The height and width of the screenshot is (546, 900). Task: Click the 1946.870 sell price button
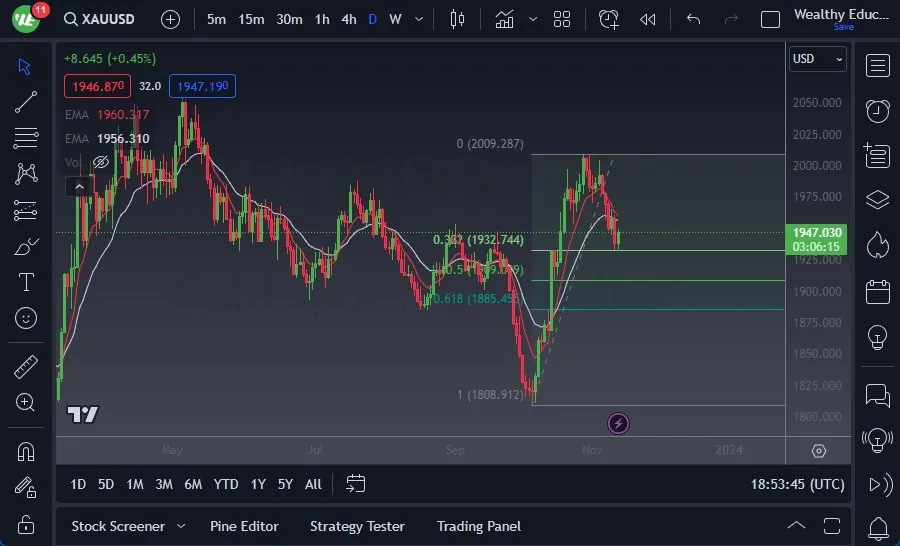click(x=98, y=86)
